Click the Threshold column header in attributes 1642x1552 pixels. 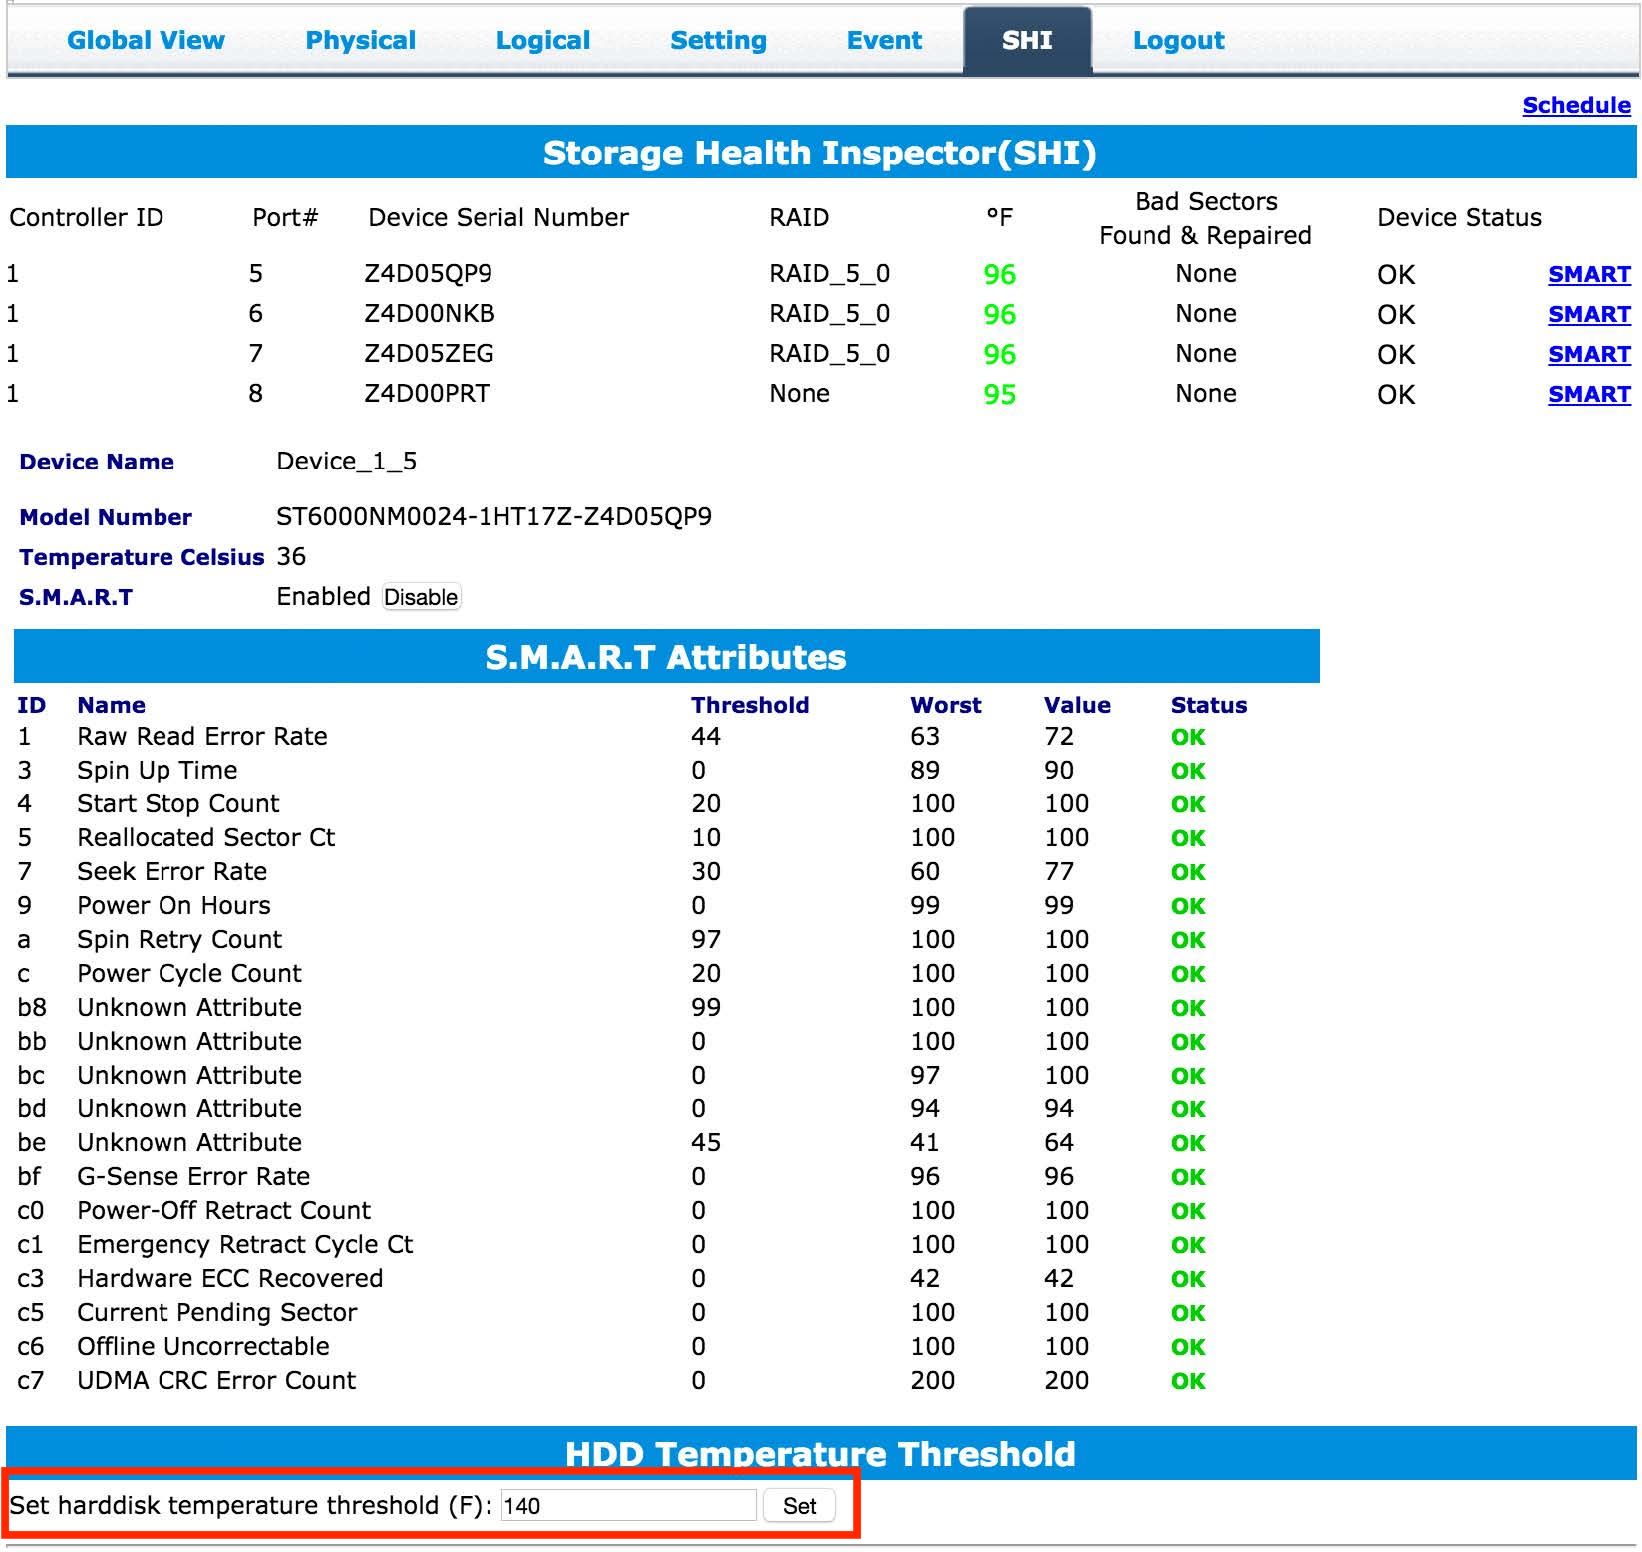click(750, 705)
